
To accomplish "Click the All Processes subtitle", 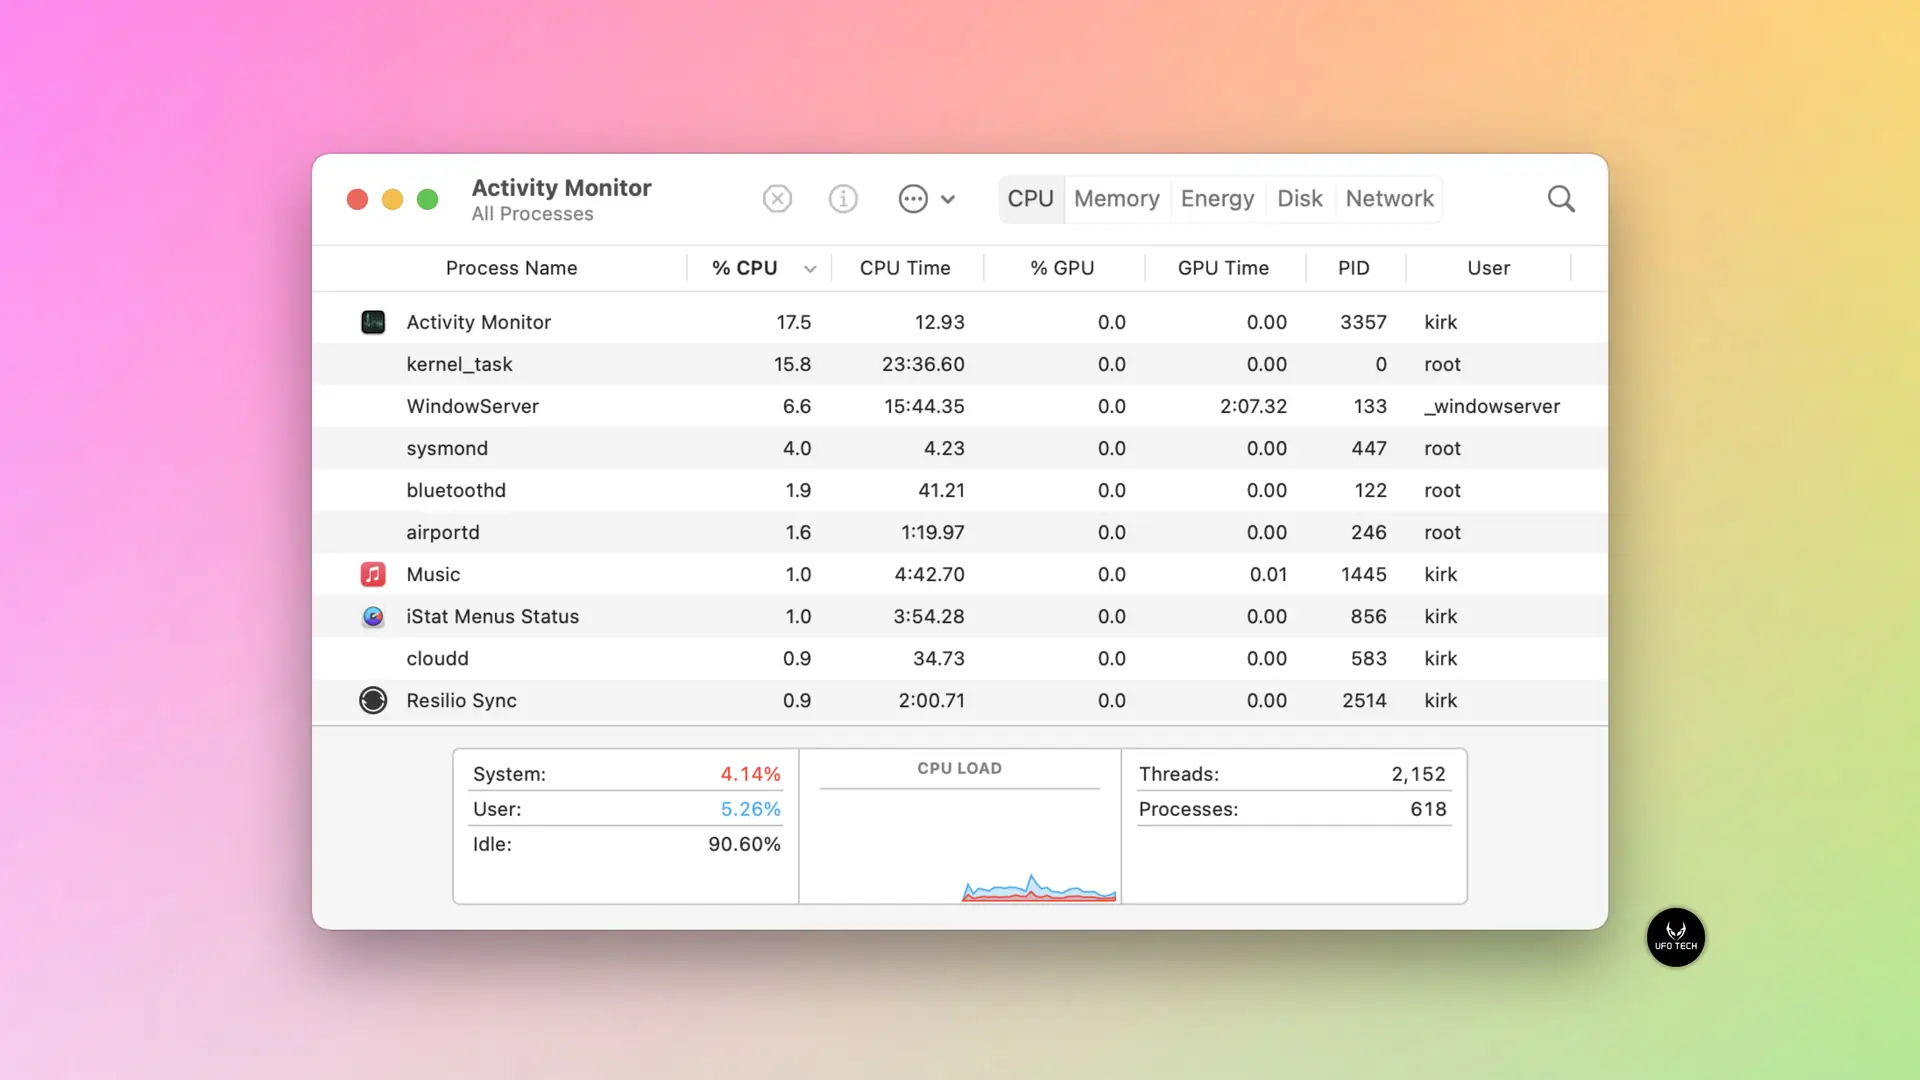I will coord(532,214).
